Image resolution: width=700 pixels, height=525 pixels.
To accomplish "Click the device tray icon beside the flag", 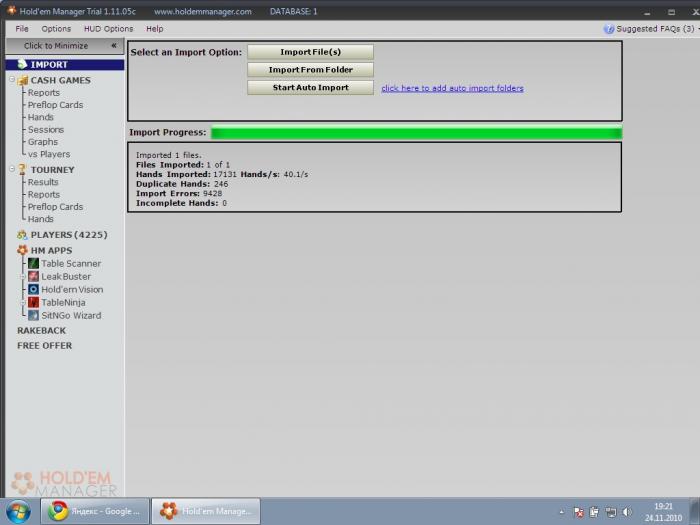I will (x=594, y=512).
